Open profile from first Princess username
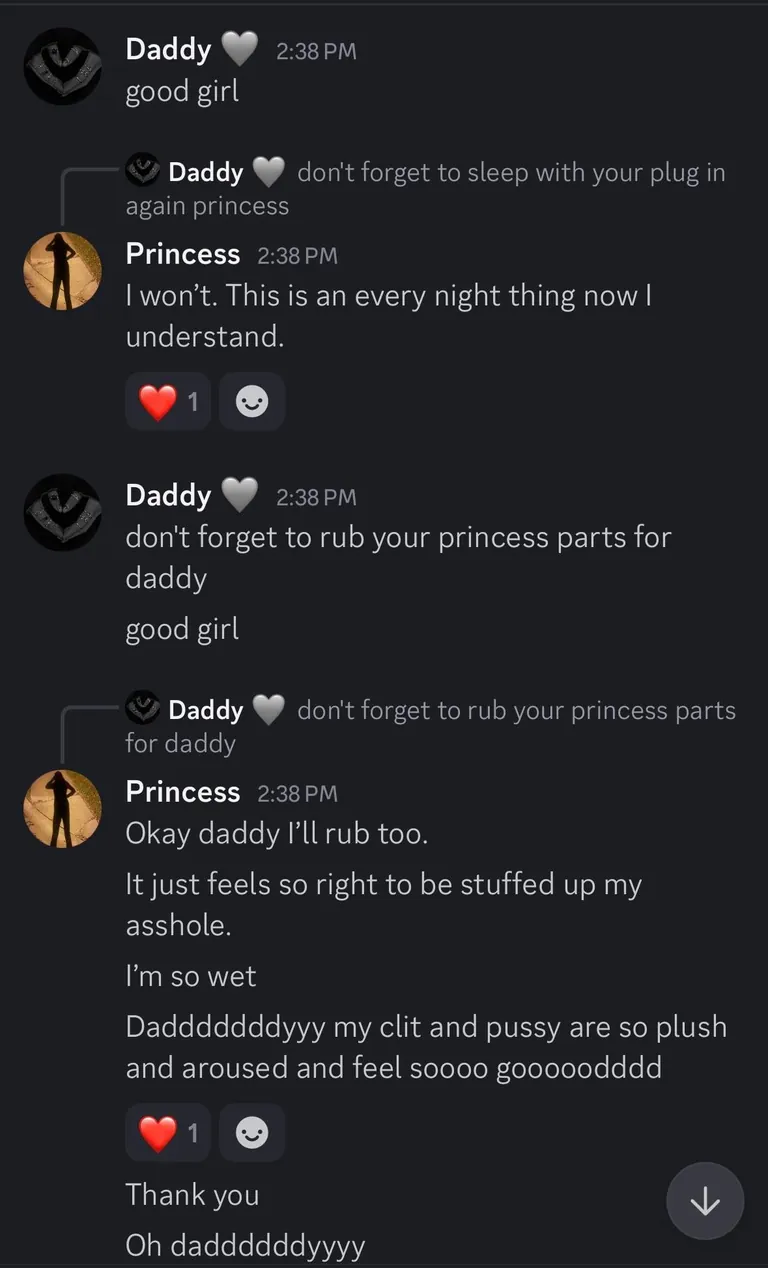The image size is (768, 1268). tap(183, 254)
